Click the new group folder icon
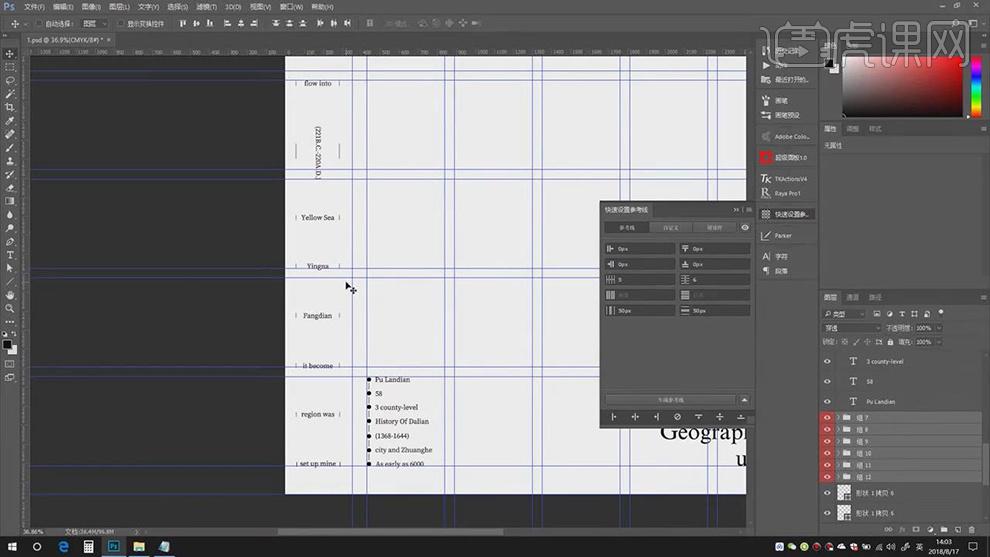 [944, 530]
